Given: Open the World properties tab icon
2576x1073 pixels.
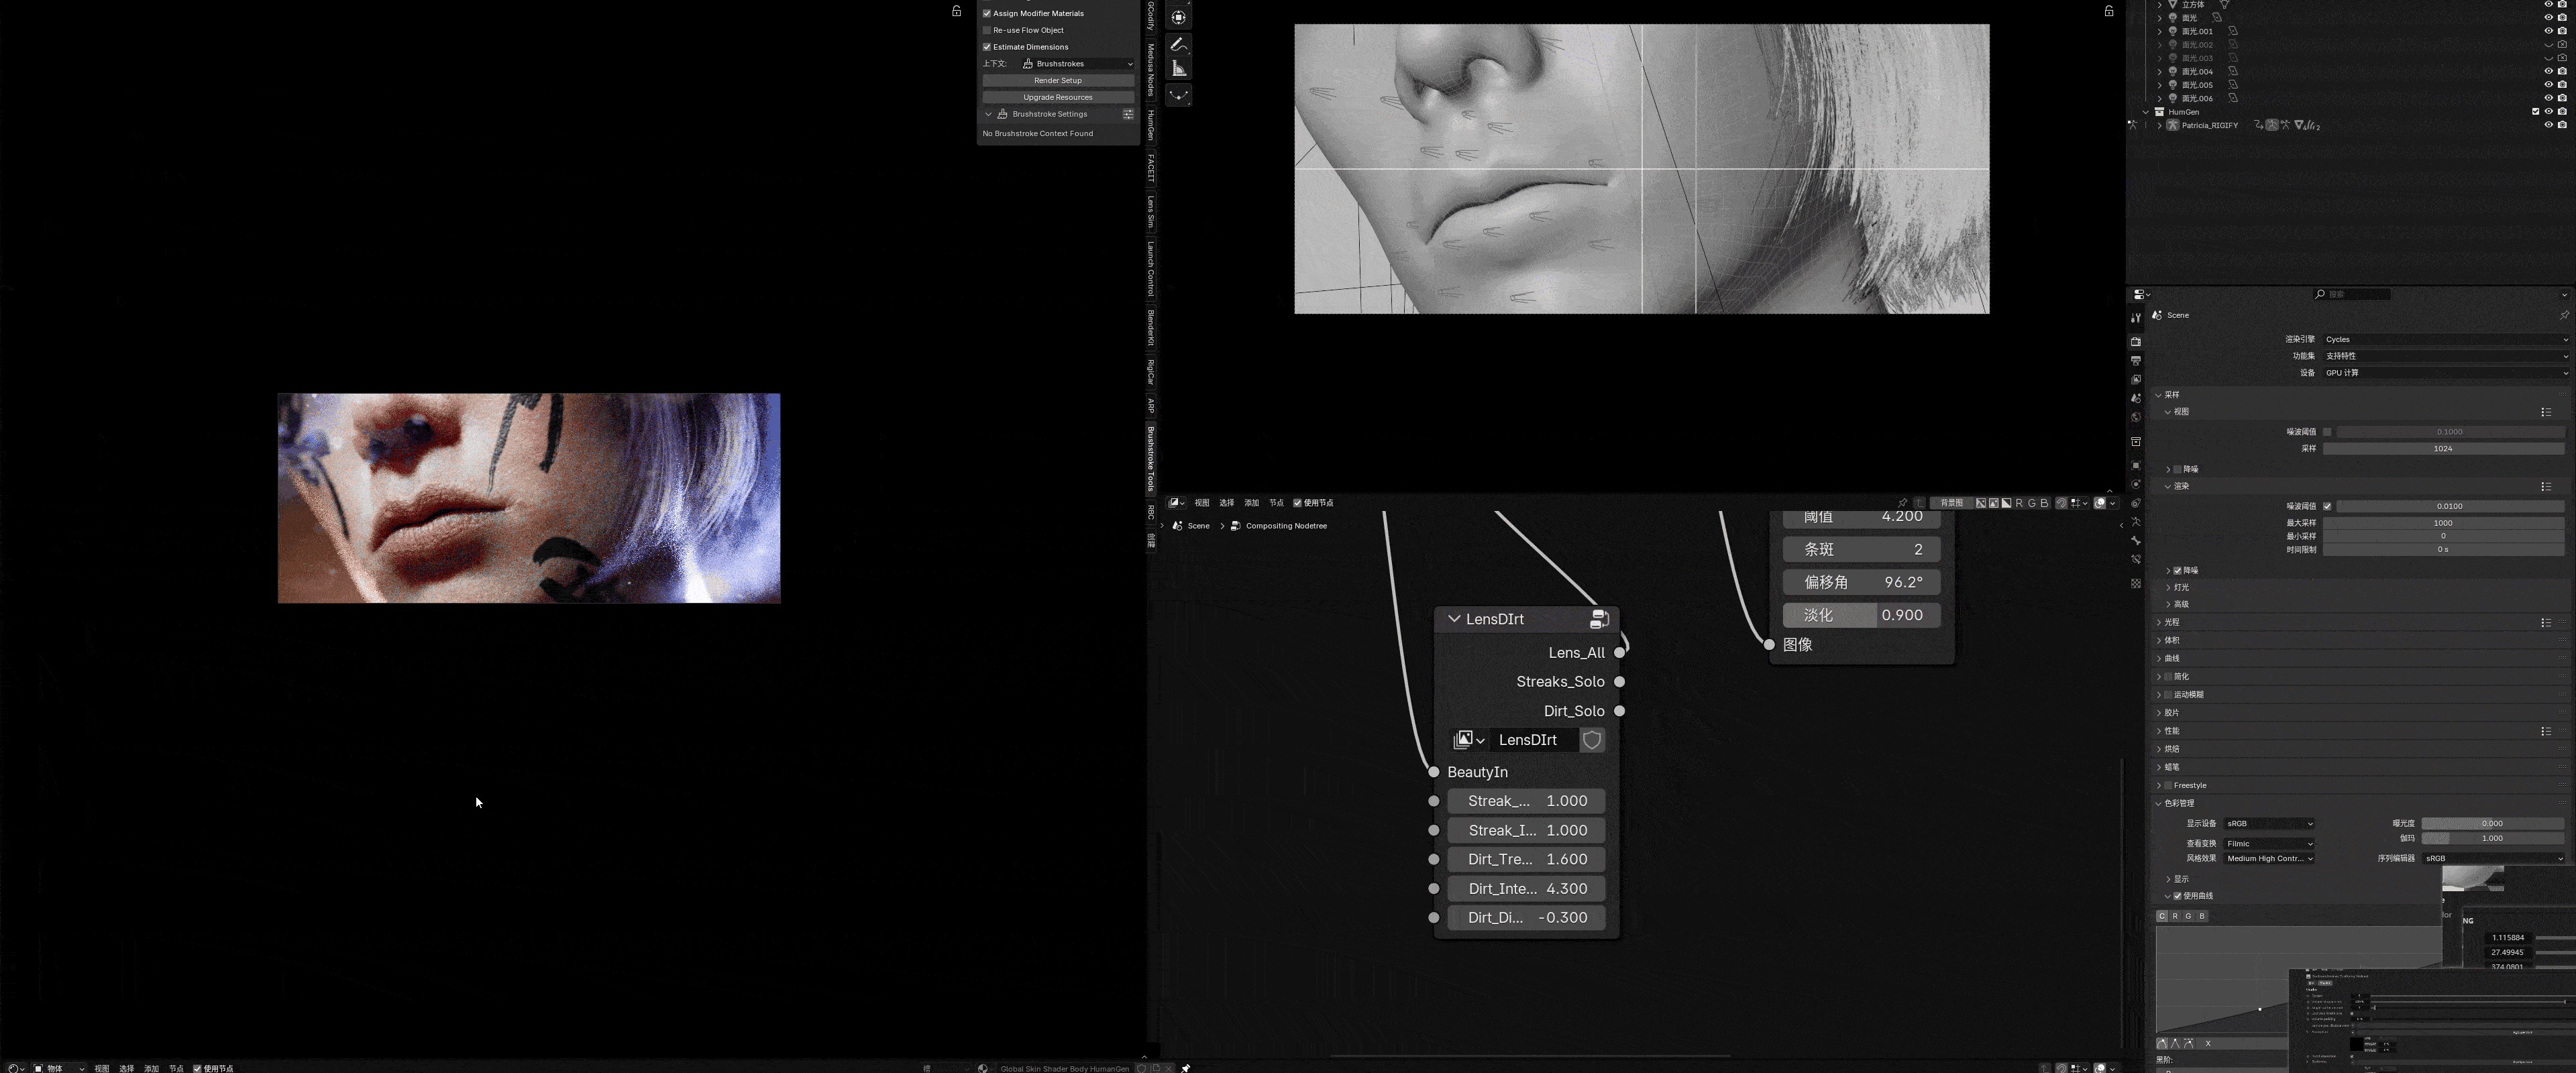Looking at the screenshot, I should (2135, 417).
